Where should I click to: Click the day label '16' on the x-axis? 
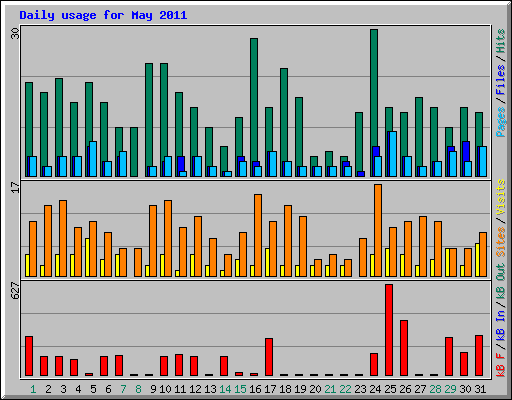(x=255, y=389)
